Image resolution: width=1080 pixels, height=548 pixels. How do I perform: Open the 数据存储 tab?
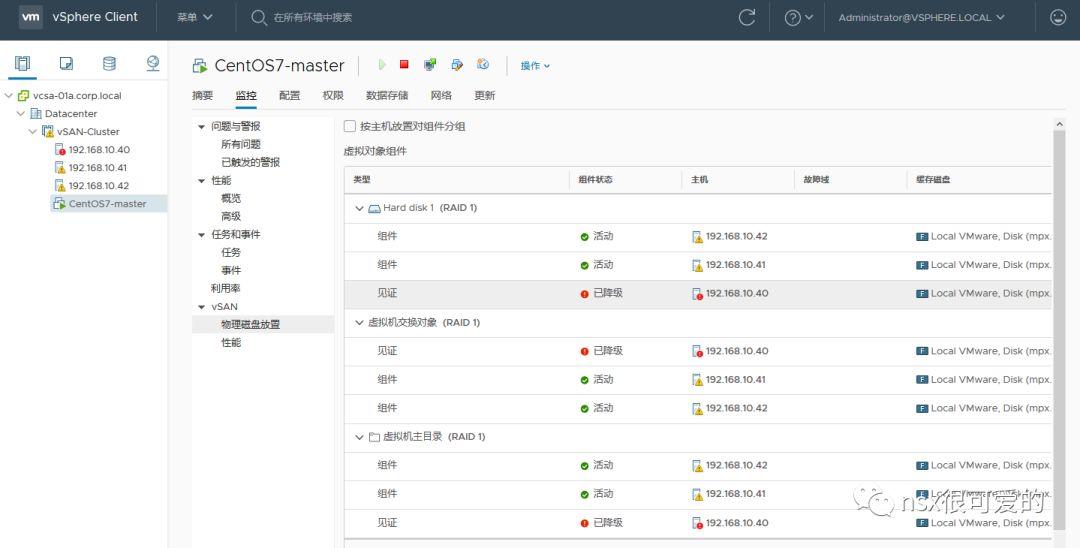[387, 96]
